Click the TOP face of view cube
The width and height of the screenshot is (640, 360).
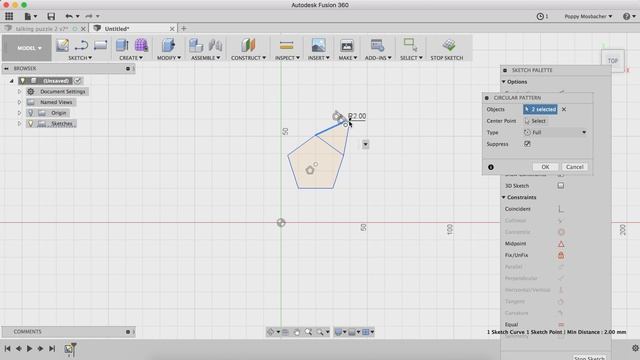point(613,61)
